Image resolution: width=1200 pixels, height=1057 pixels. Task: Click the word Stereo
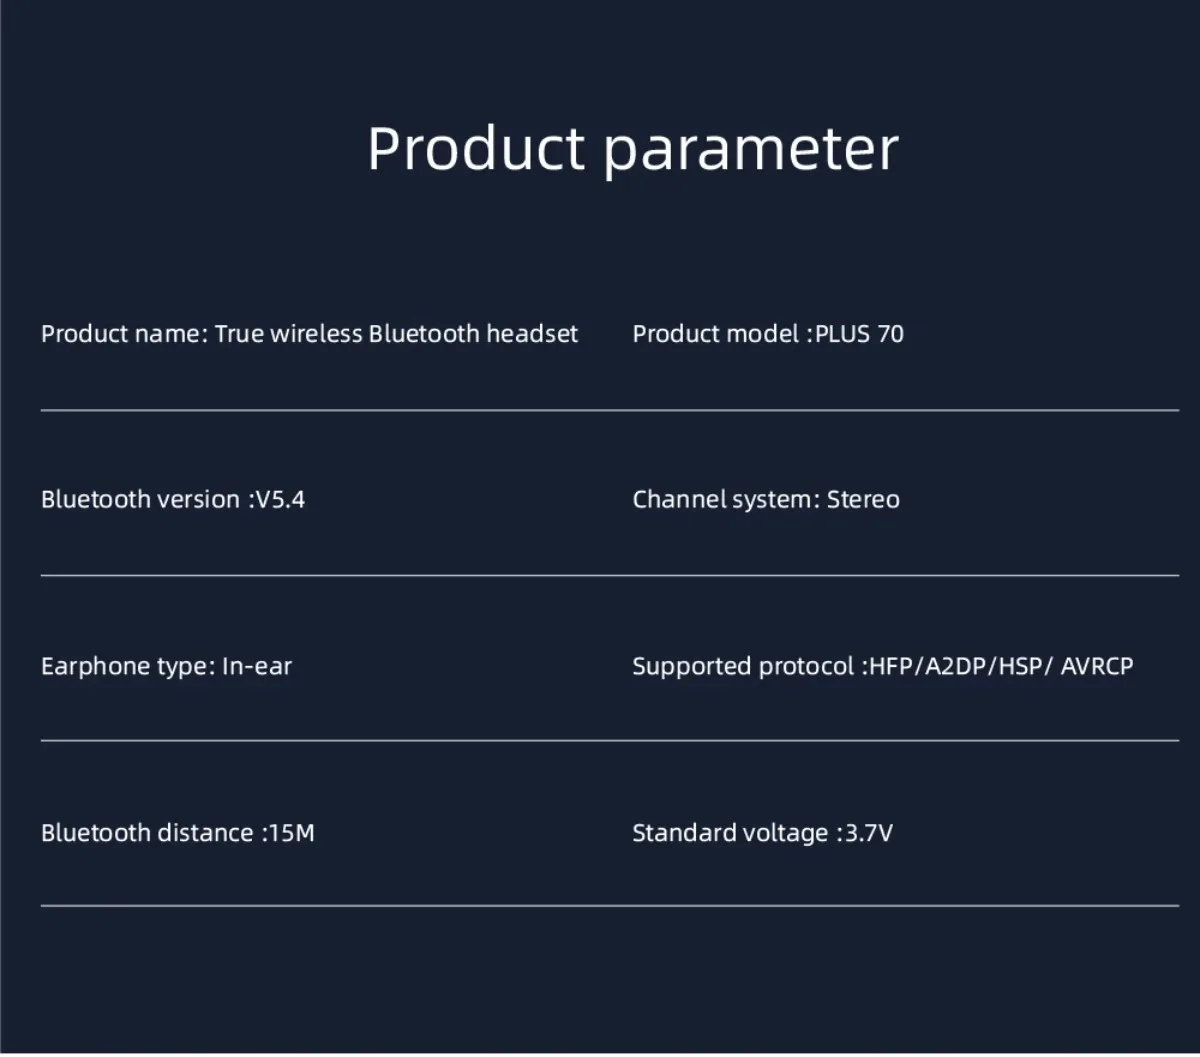click(x=863, y=499)
